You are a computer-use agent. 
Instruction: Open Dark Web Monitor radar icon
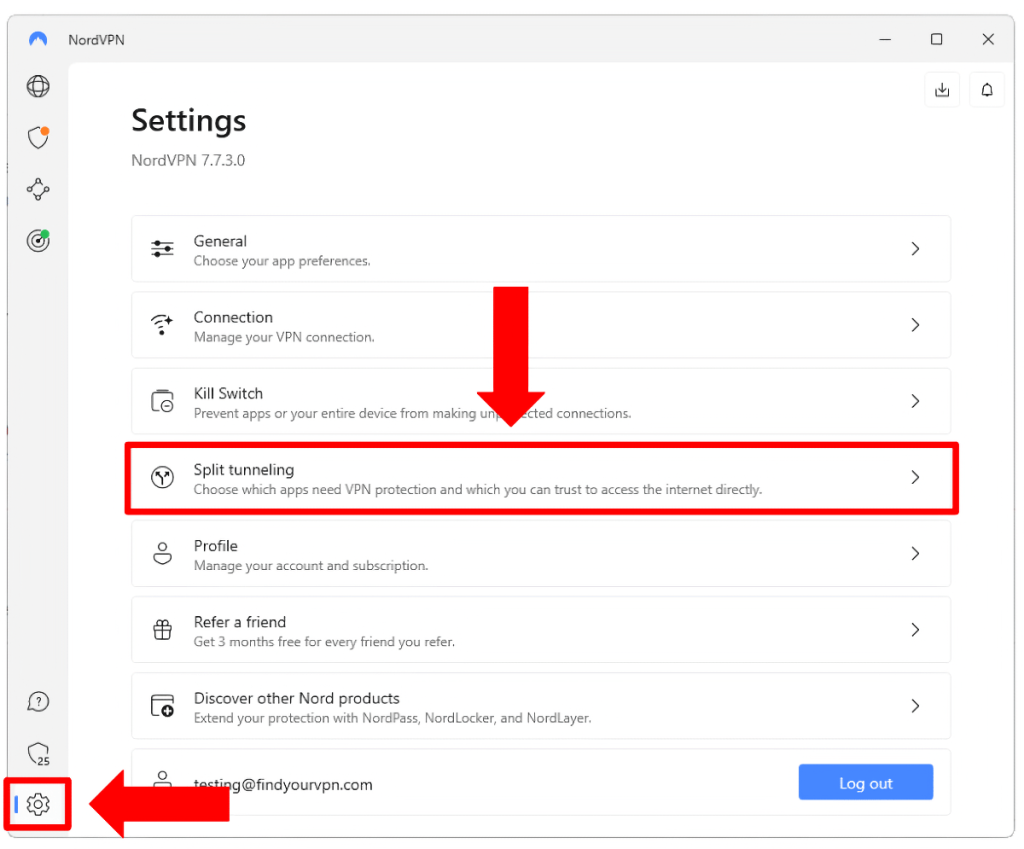pos(39,240)
